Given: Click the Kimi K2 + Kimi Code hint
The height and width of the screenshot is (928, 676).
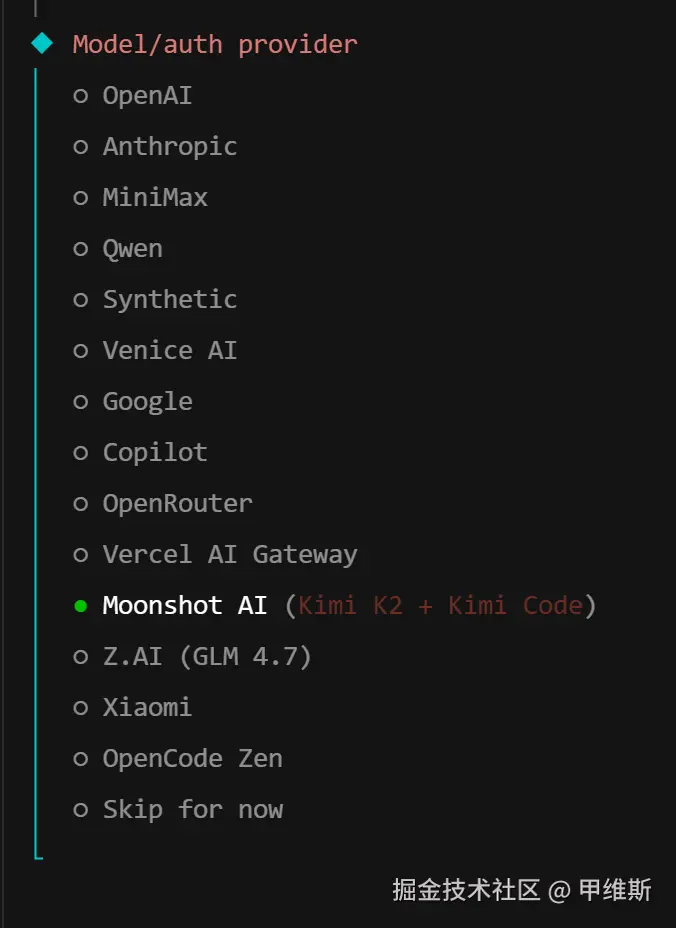Looking at the screenshot, I should [x=440, y=606].
